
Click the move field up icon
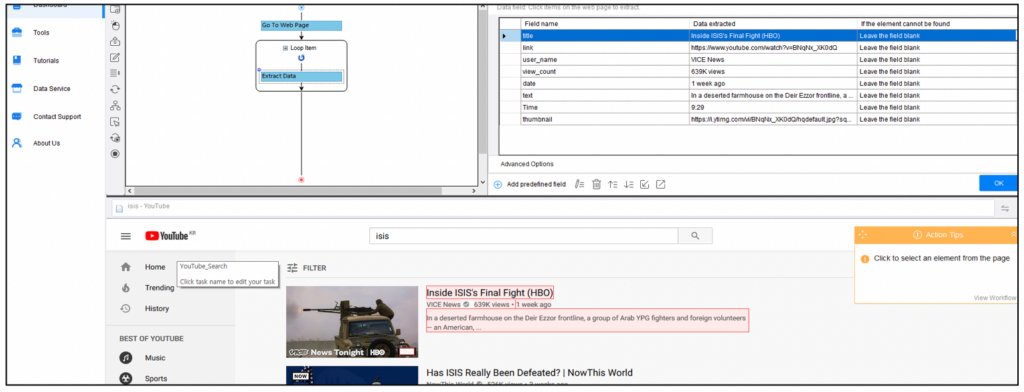click(x=613, y=185)
